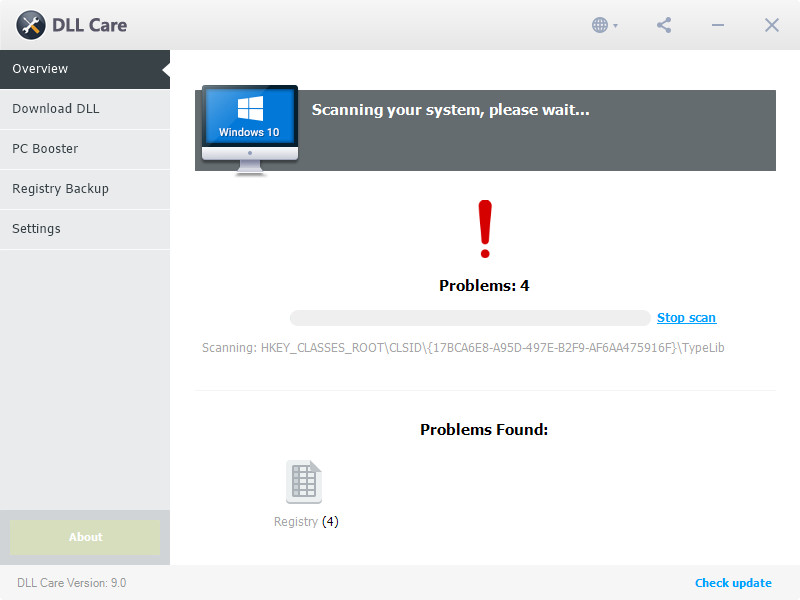Click the Registry (4) label
Viewport: 800px width, 600px height.
[306, 521]
